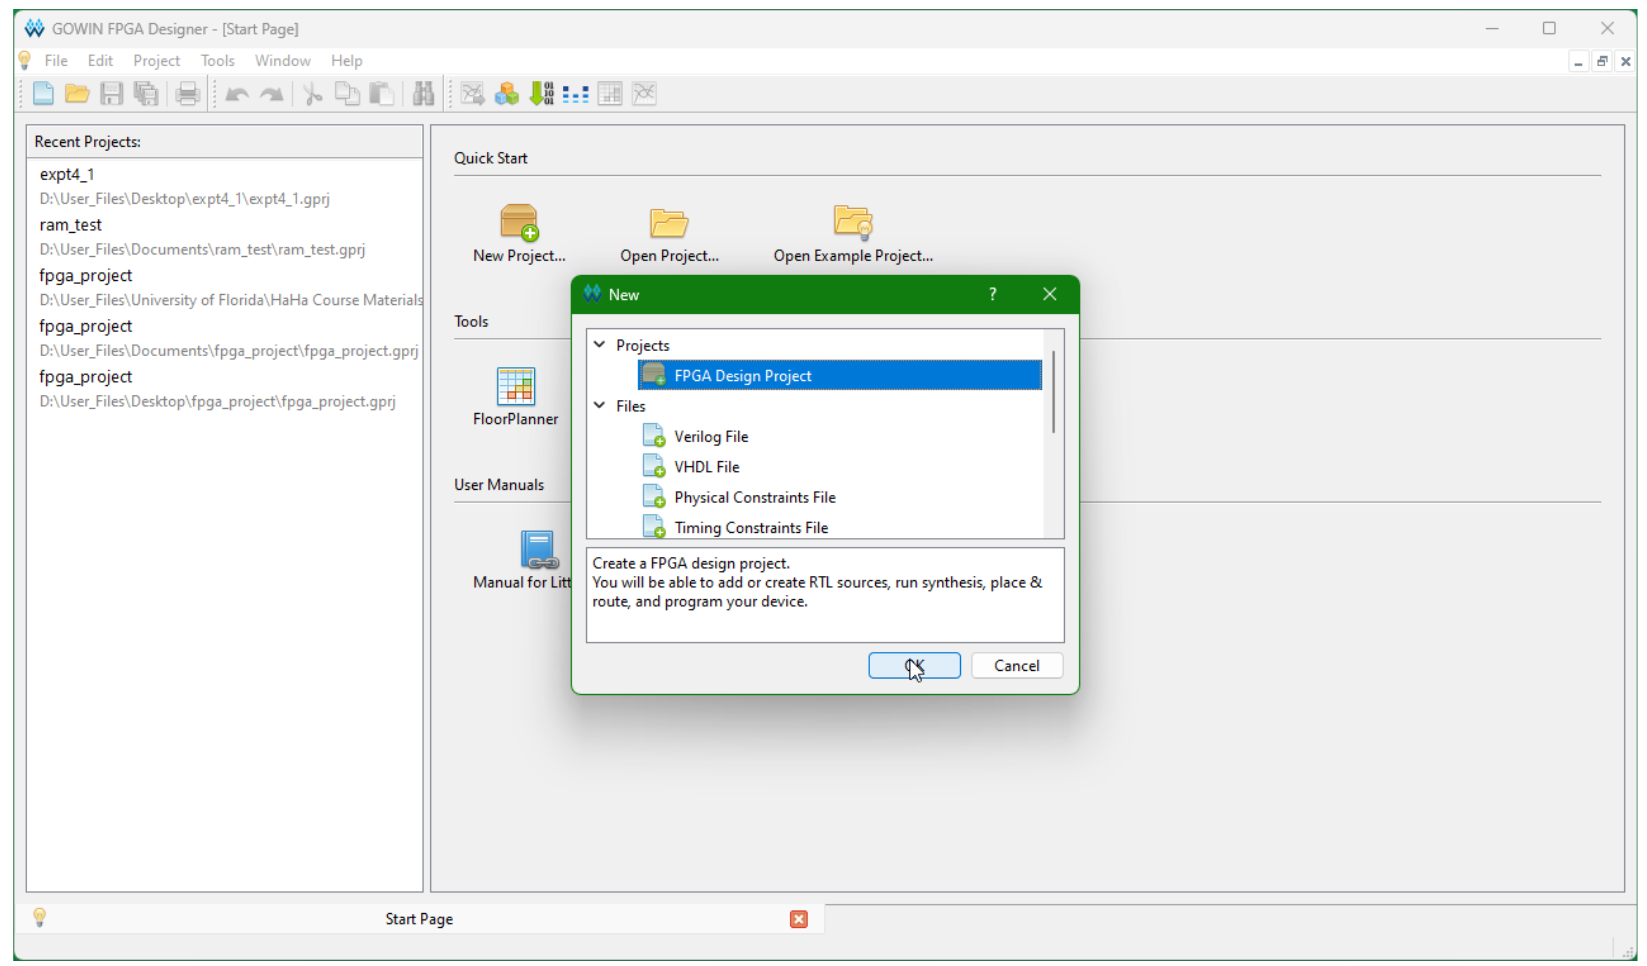1647x966 pixels.
Task: Click the Print toolbar icon
Action: (188, 94)
